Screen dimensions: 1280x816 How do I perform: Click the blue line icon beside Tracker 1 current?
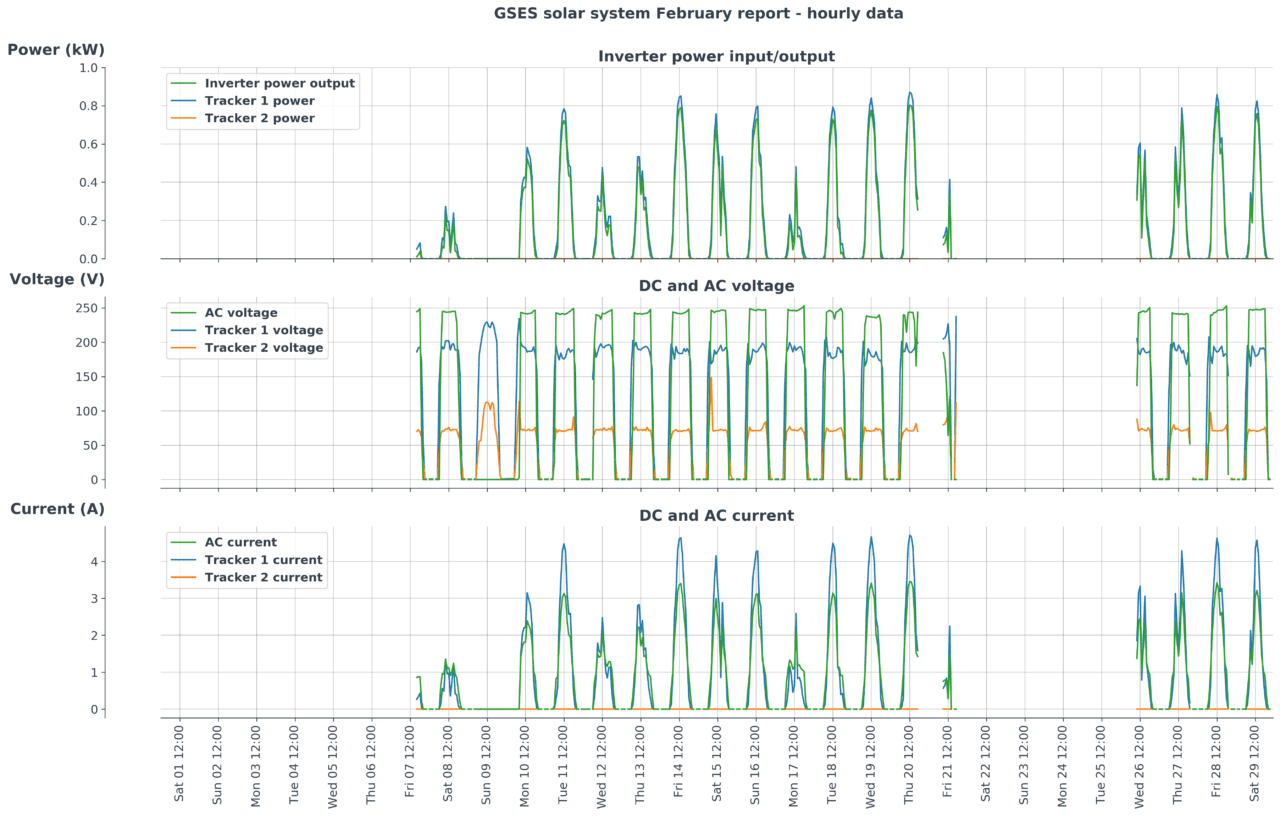tap(183, 560)
